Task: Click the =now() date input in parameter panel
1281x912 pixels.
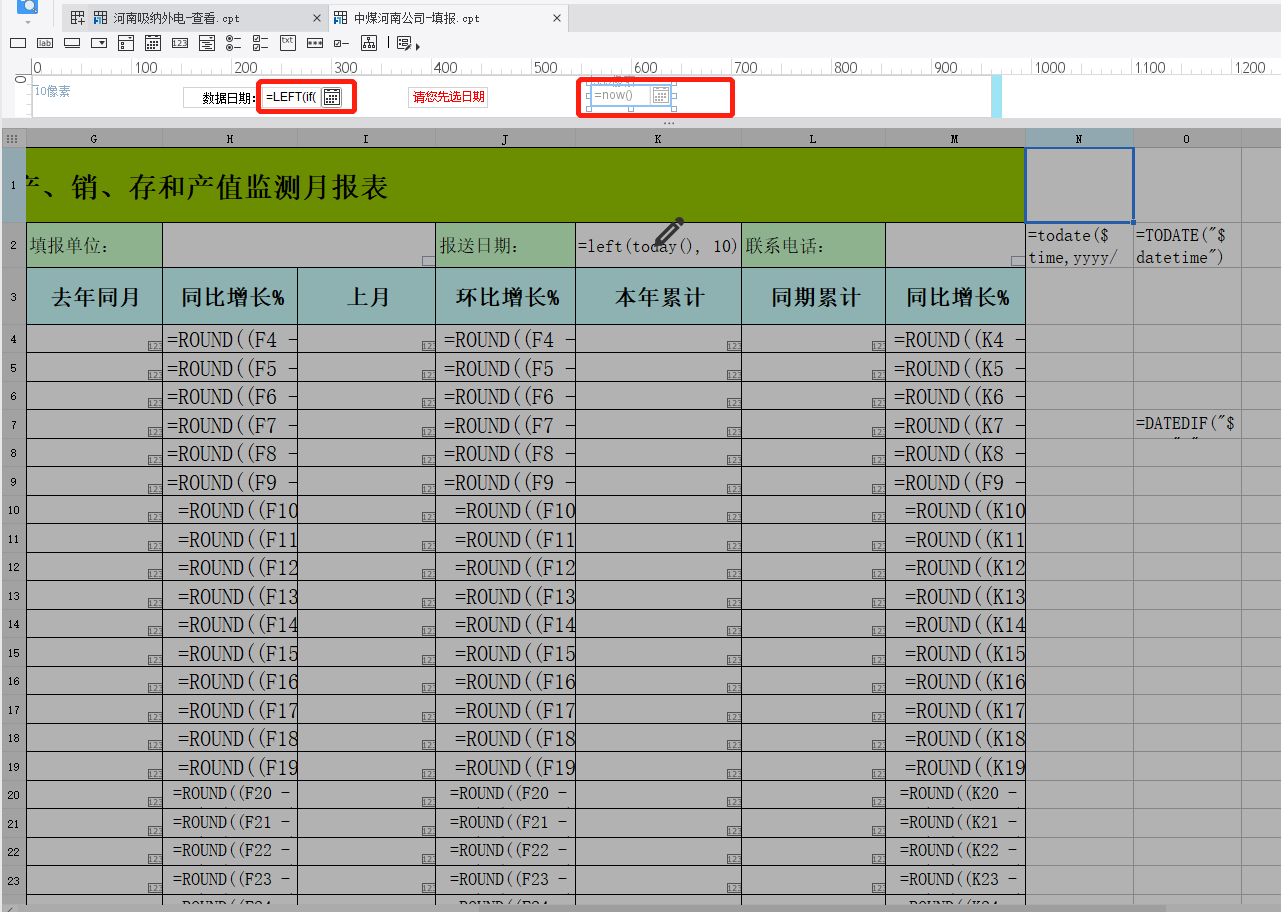Action: pyautogui.click(x=620, y=95)
